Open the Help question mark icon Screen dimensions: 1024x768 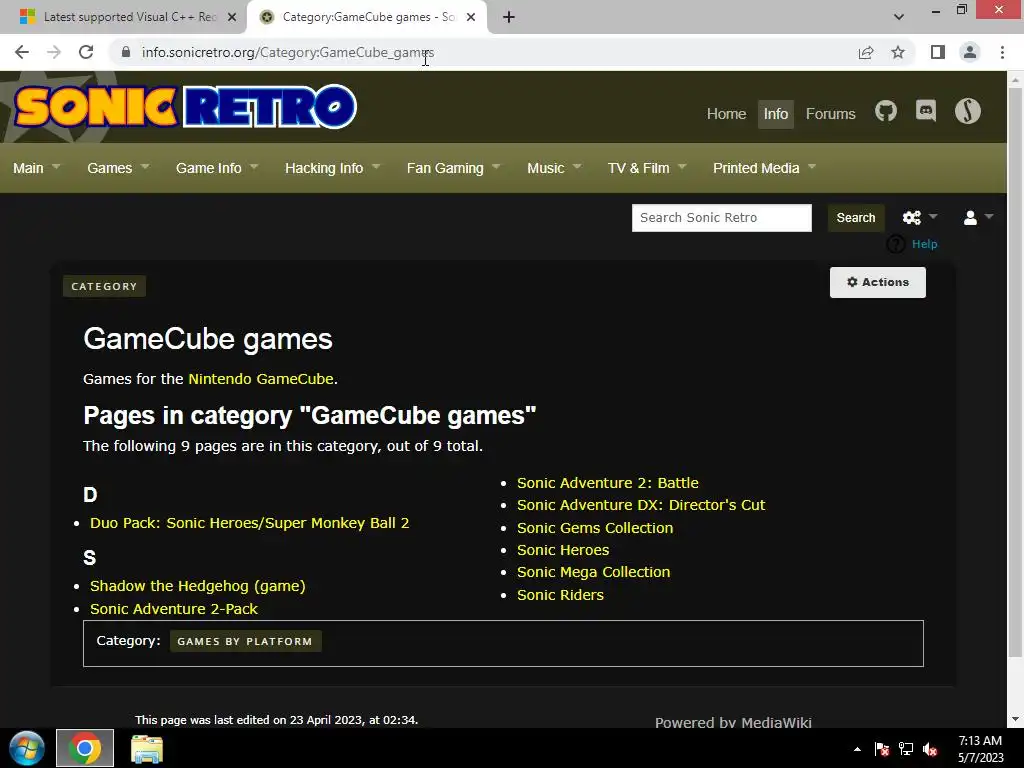[x=895, y=244]
